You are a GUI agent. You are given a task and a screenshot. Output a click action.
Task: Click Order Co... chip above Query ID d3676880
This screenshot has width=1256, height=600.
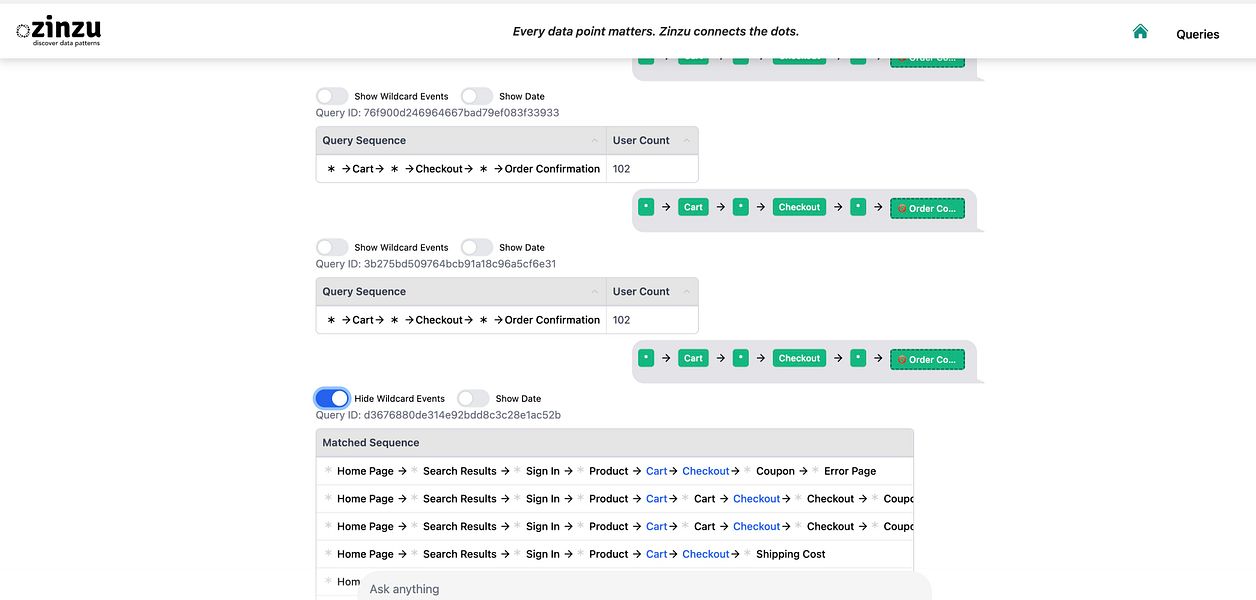click(927, 359)
